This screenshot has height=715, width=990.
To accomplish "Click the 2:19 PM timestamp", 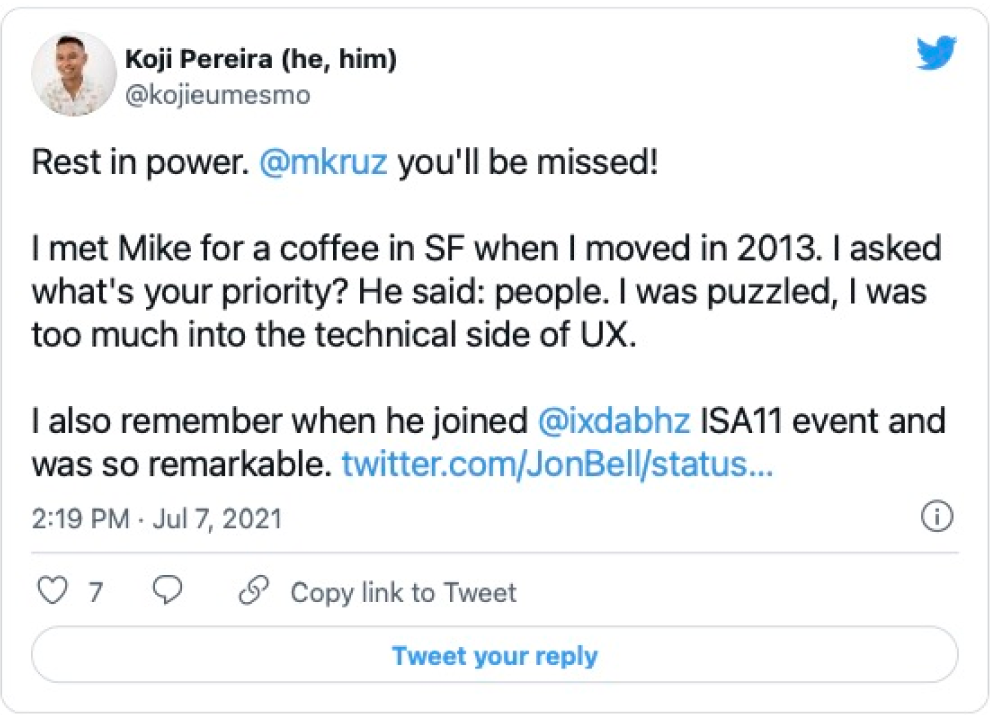I will (x=80, y=518).
